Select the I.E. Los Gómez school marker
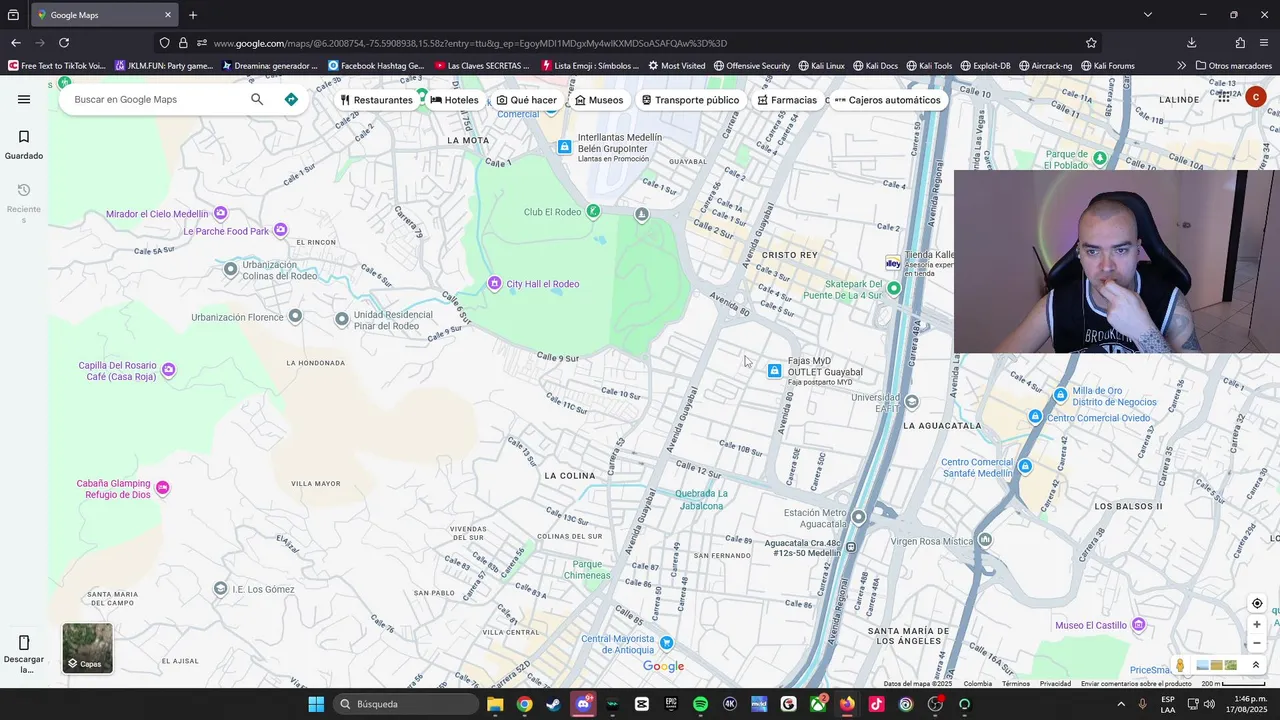The height and width of the screenshot is (720, 1280). point(221,588)
